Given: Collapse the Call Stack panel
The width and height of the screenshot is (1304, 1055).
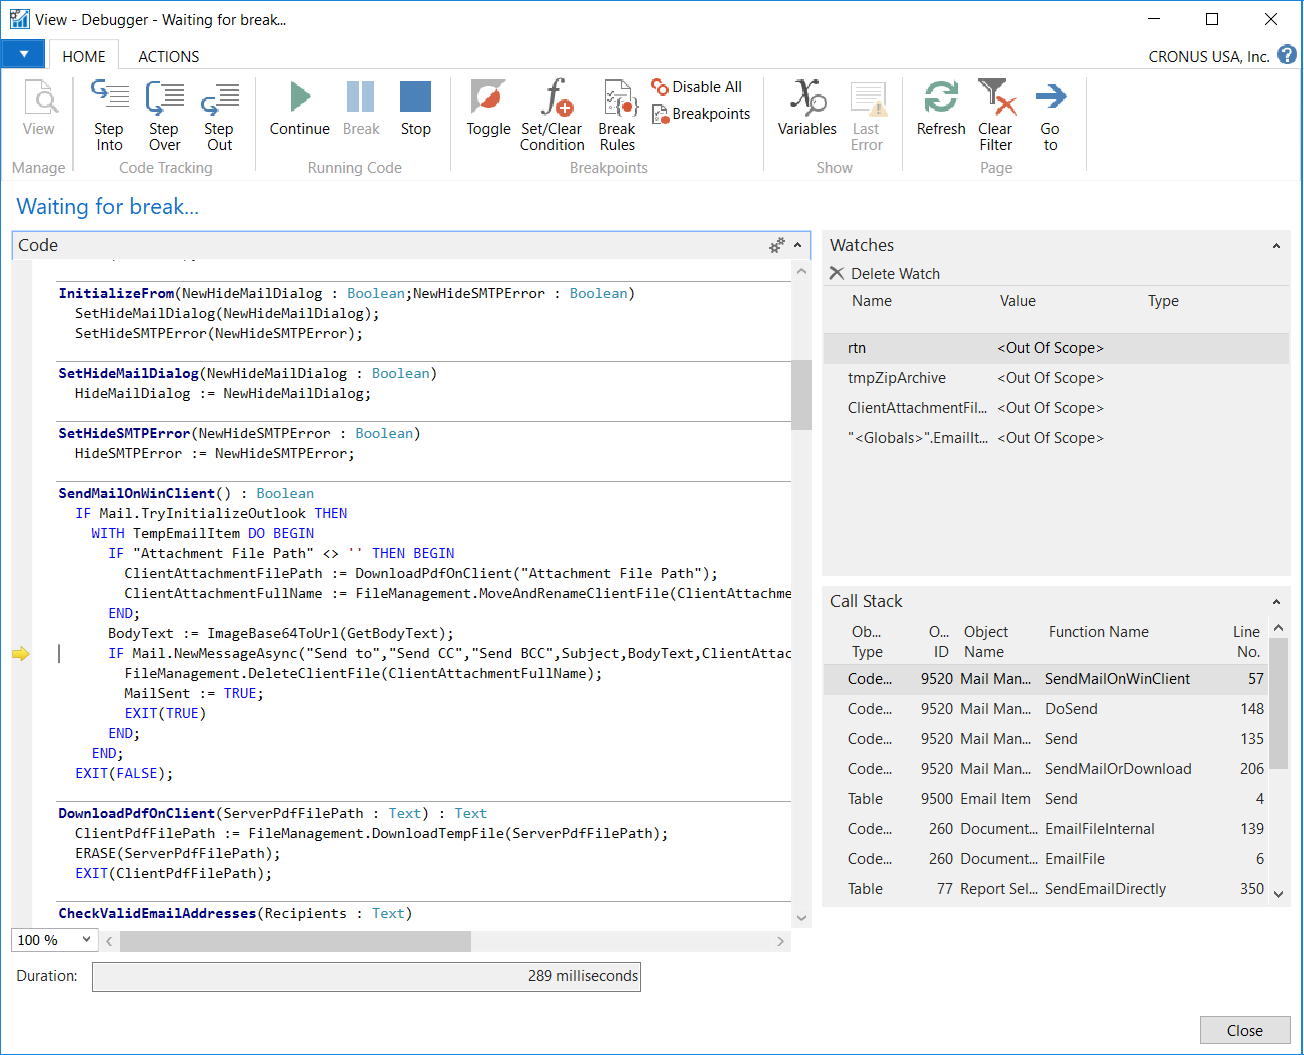Looking at the screenshot, I should pyautogui.click(x=1276, y=602).
